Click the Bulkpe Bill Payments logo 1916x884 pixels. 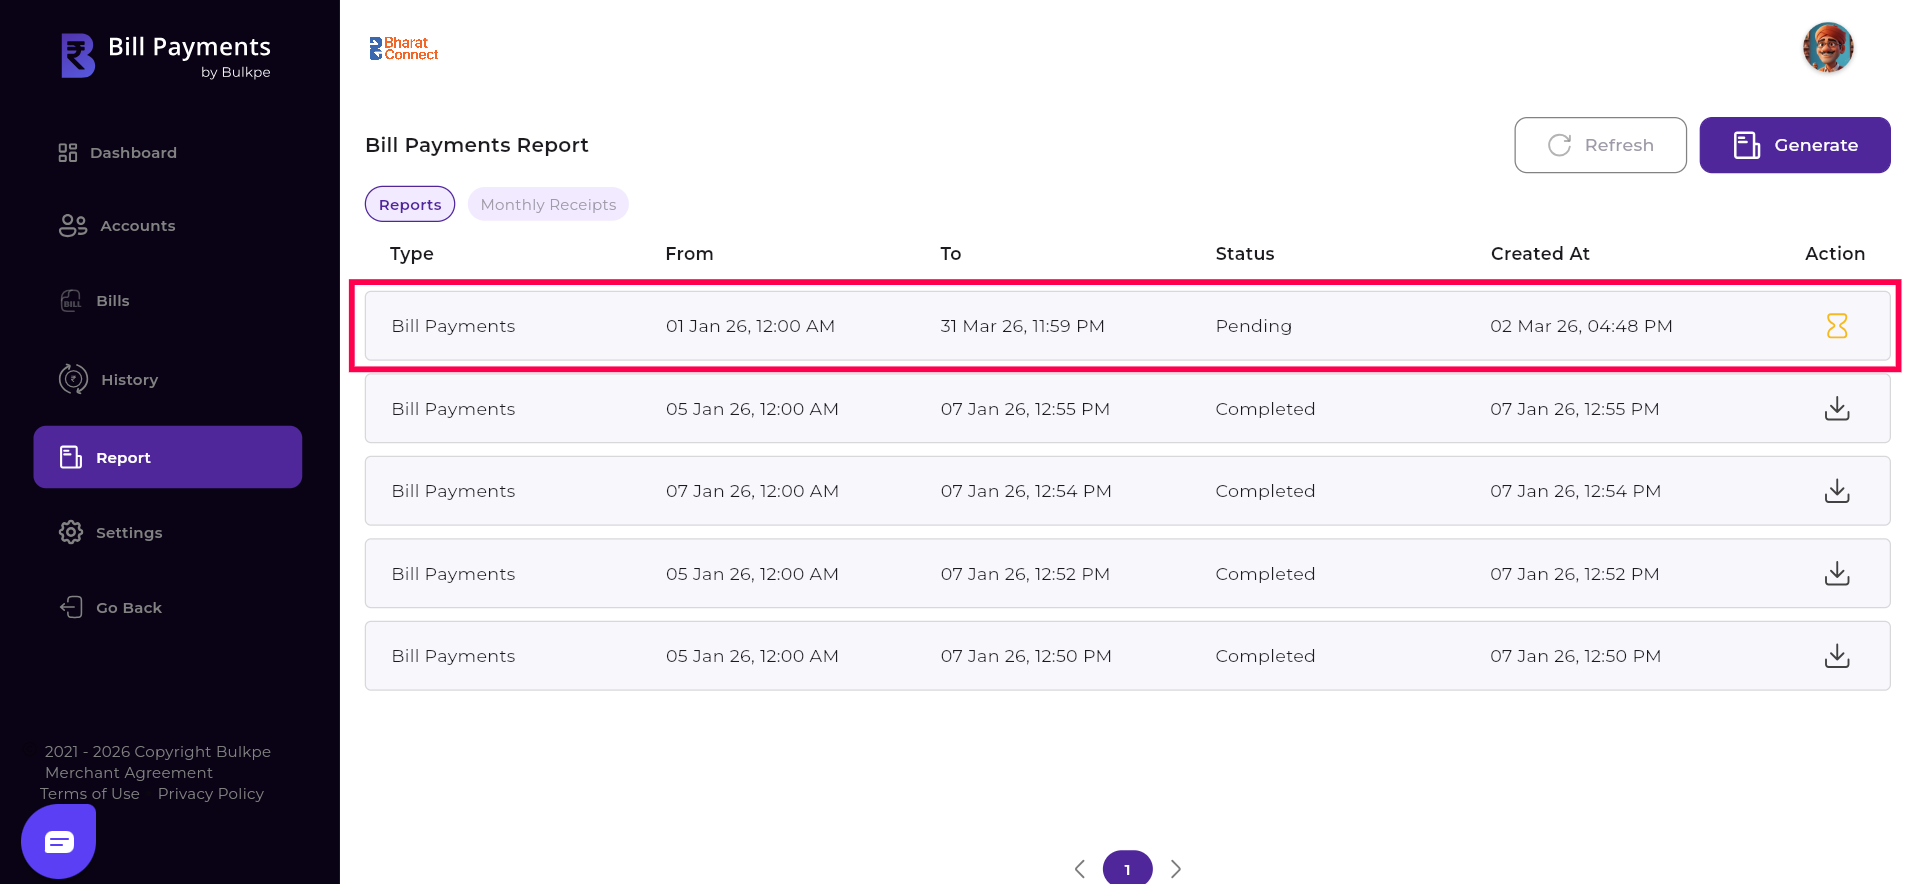(x=166, y=56)
